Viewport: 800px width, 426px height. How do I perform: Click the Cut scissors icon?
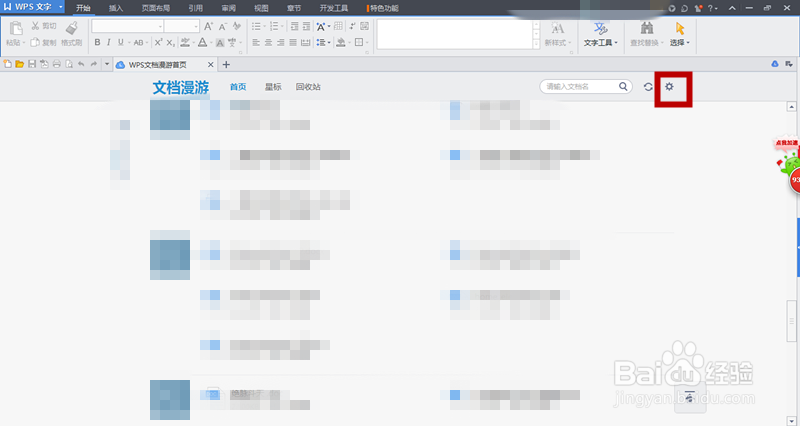[x=35, y=26]
